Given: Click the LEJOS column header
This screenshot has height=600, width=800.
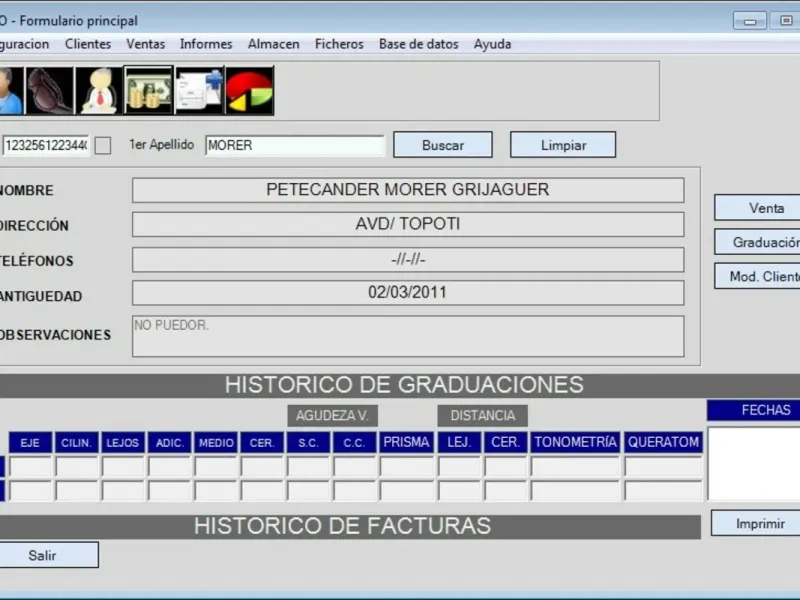Looking at the screenshot, I should pos(123,442).
